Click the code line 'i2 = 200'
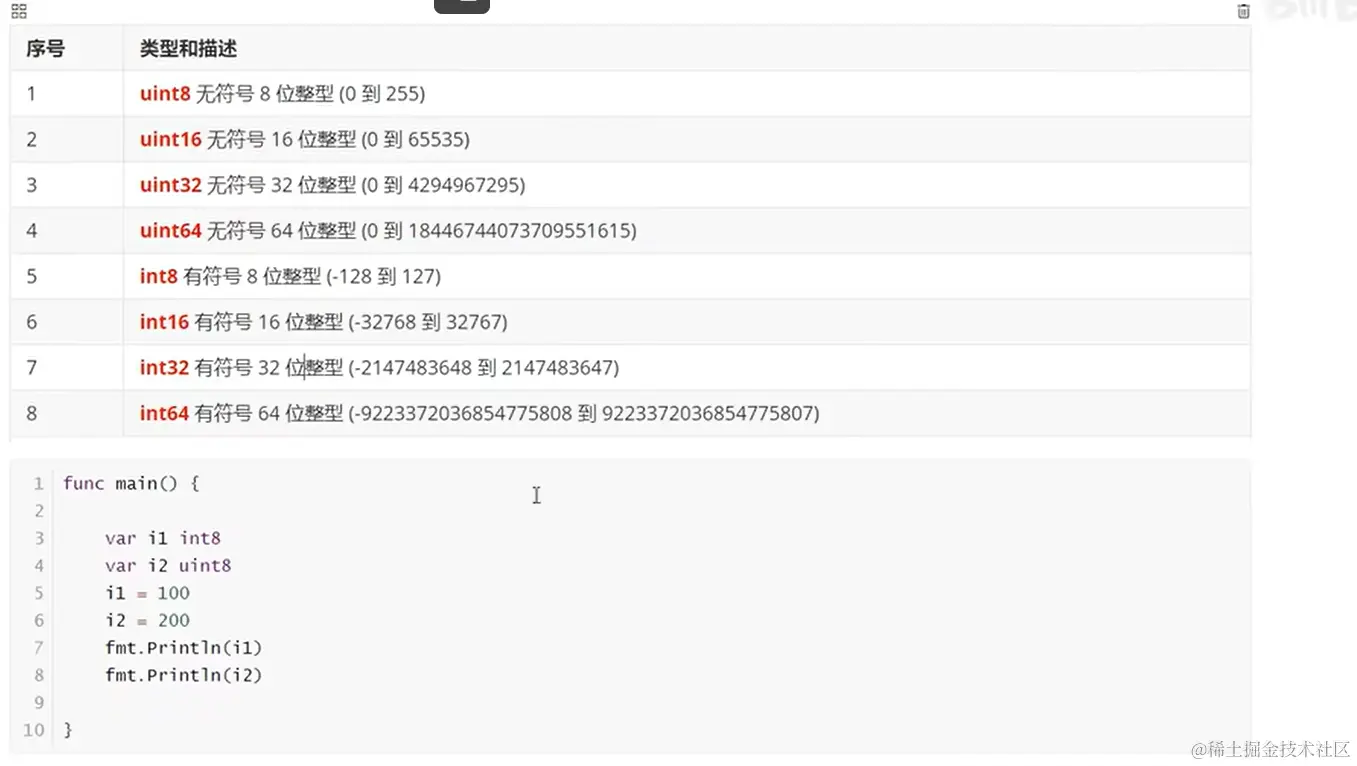 [x=147, y=620]
